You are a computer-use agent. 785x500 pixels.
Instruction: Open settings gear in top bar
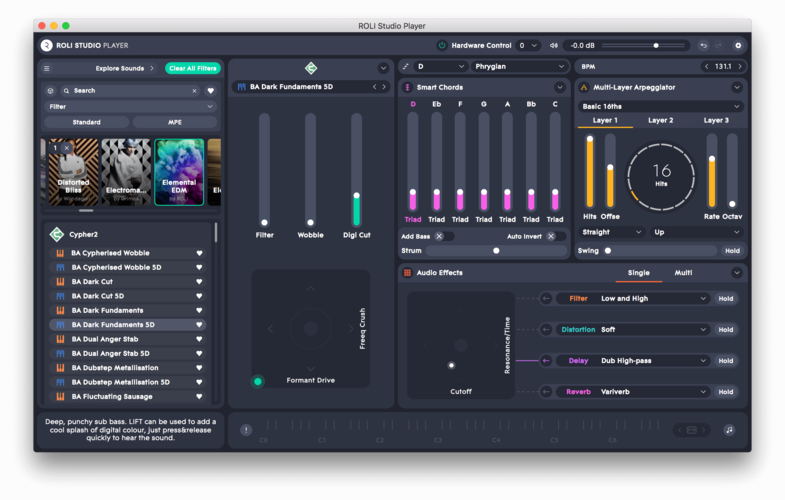coord(738,46)
